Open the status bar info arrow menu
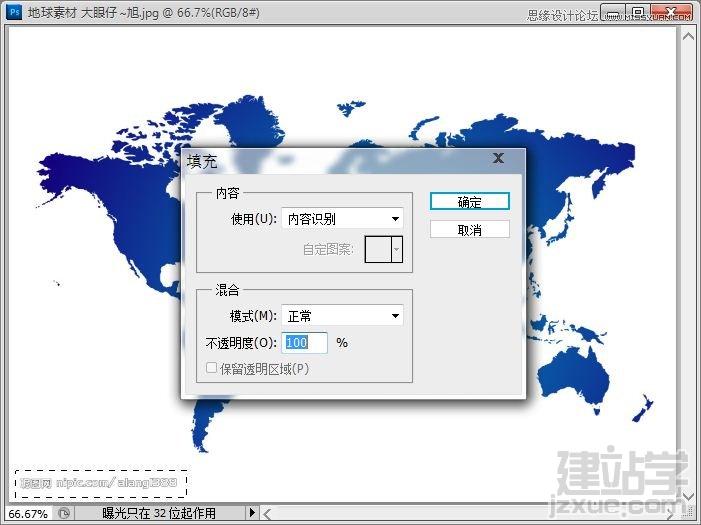This screenshot has height=525, width=701. coord(252,512)
